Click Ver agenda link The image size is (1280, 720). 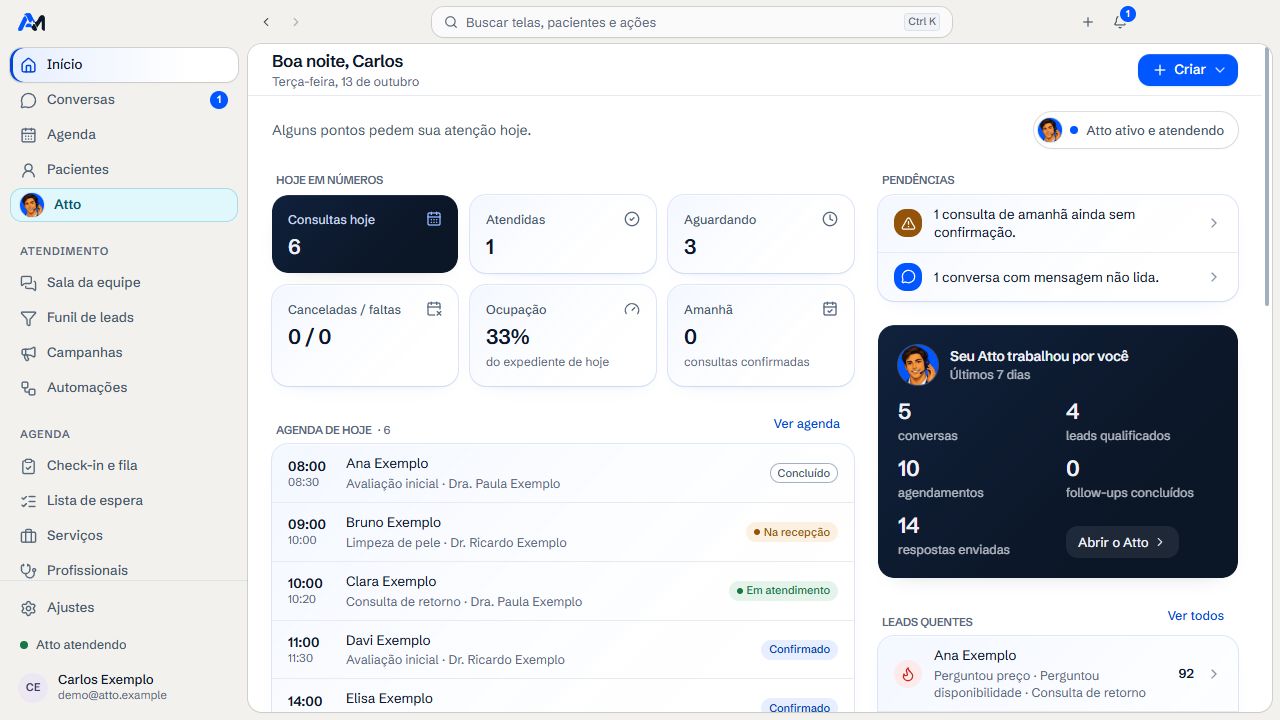[x=806, y=423]
